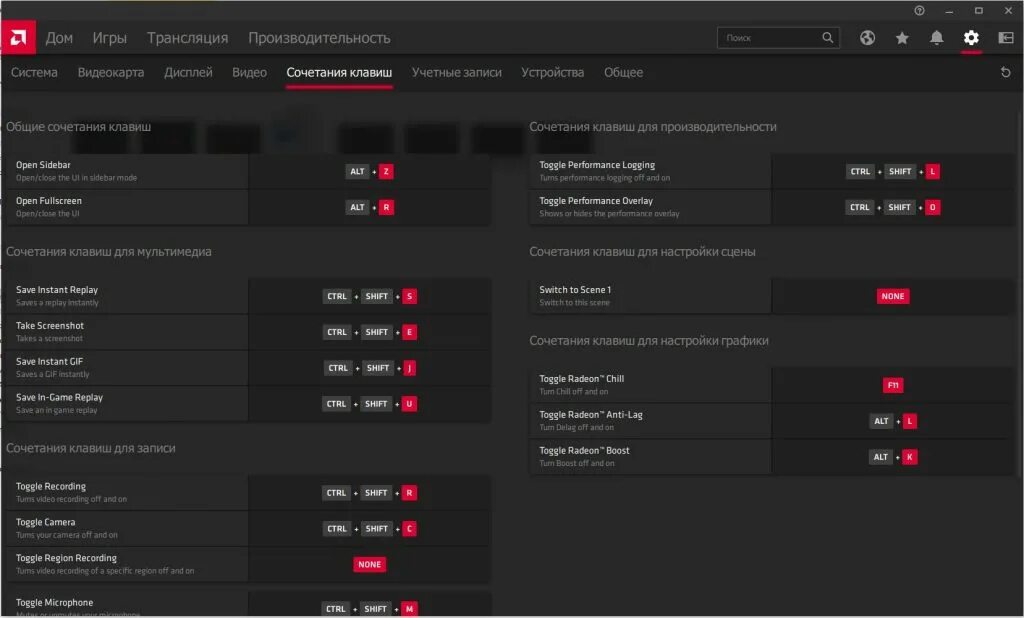This screenshot has width=1024, height=618.
Task: Edit Radeon Chill F11 hotkey
Action: 893,385
